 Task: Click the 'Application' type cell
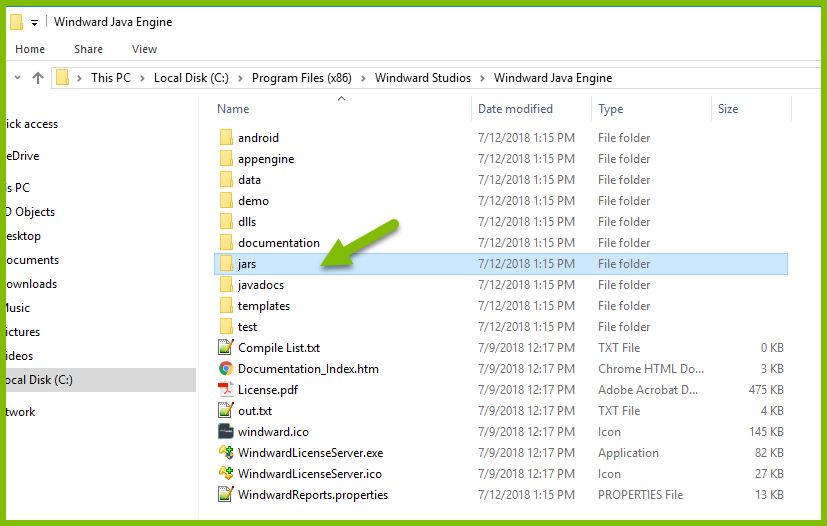click(x=628, y=453)
